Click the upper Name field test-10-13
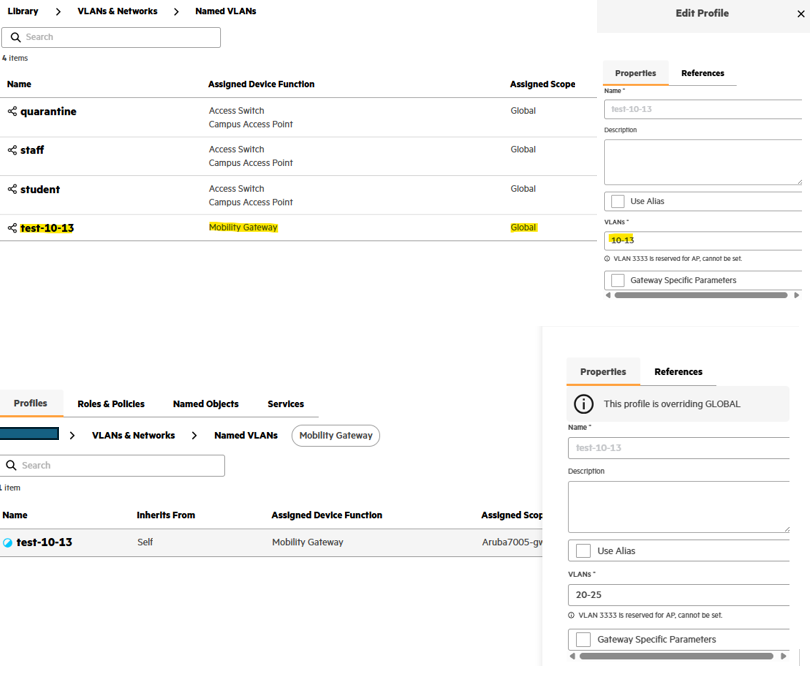 tap(703, 109)
